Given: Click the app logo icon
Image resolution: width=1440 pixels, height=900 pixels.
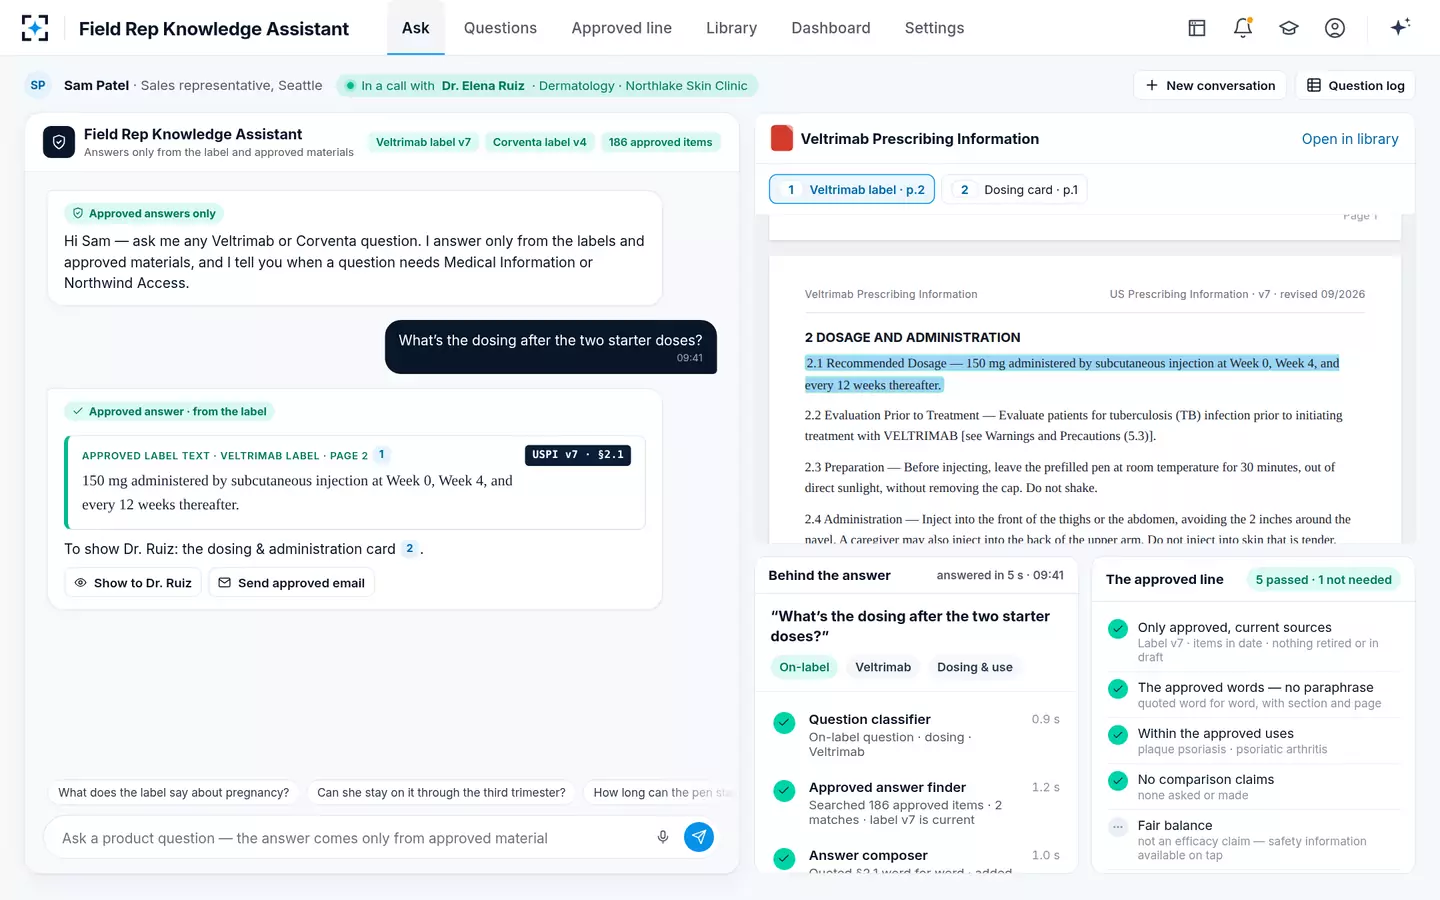Looking at the screenshot, I should click(35, 28).
